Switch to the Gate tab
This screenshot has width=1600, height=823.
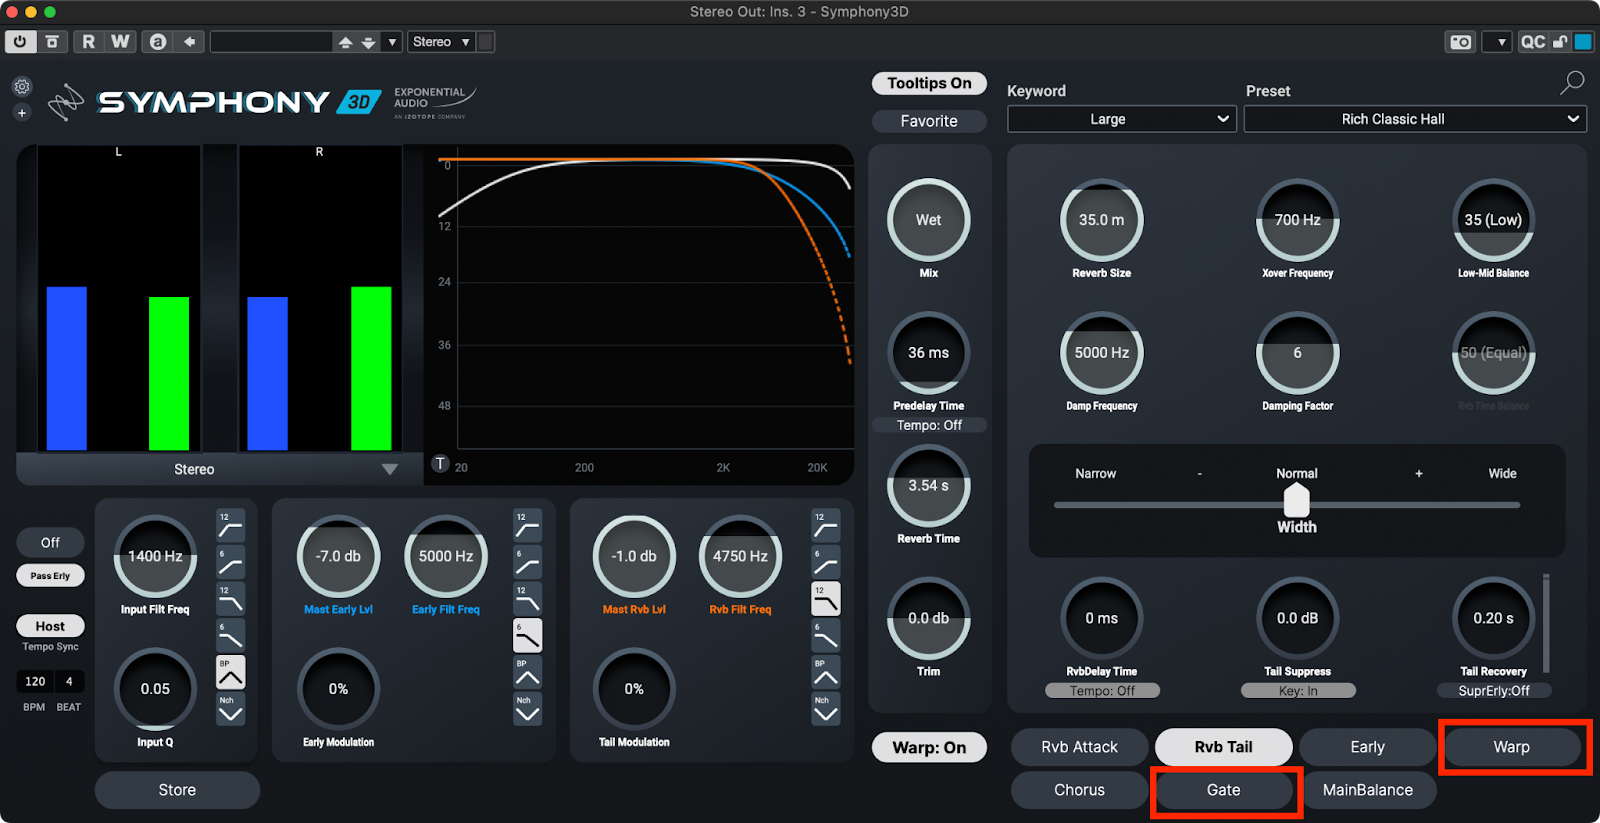pos(1223,790)
